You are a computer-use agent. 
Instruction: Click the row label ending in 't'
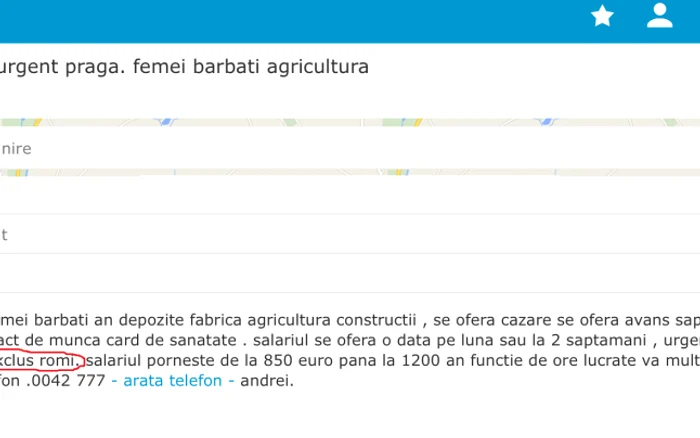coord(4,234)
